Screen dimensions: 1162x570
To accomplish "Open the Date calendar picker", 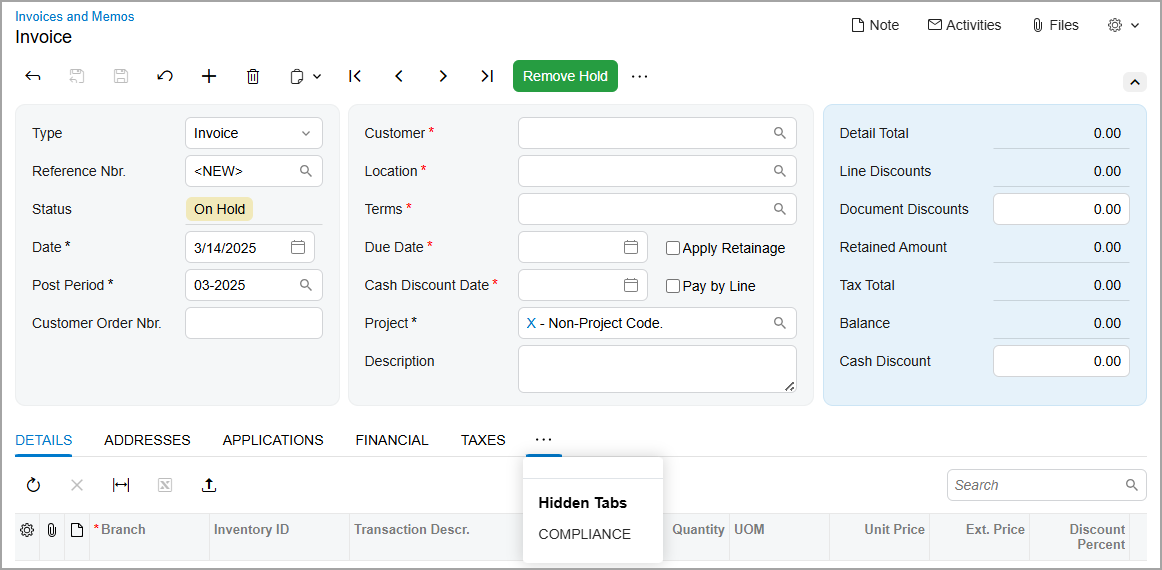I will 298,247.
